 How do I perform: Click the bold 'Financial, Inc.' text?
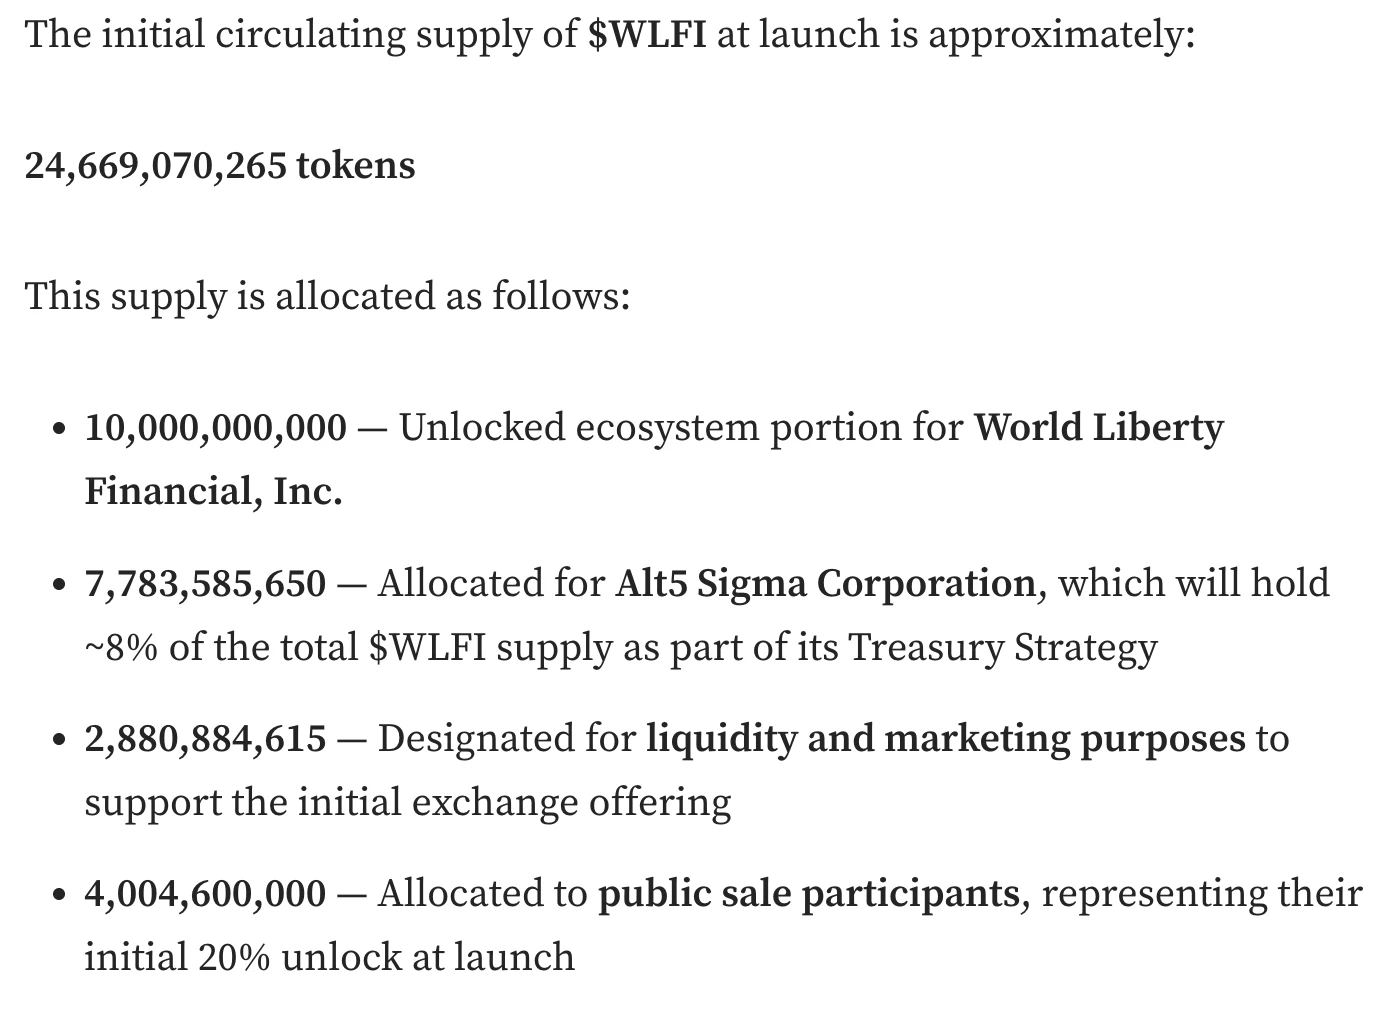(213, 491)
